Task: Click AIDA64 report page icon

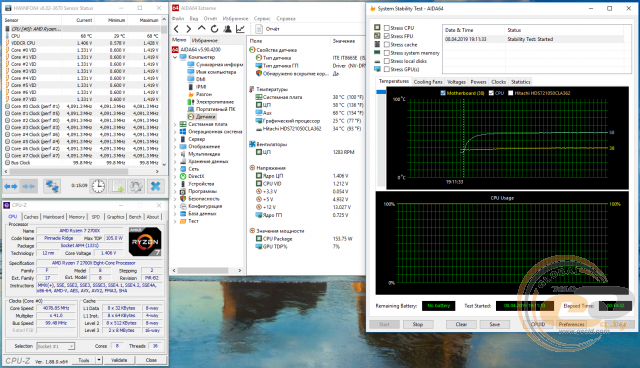Action: (259, 29)
